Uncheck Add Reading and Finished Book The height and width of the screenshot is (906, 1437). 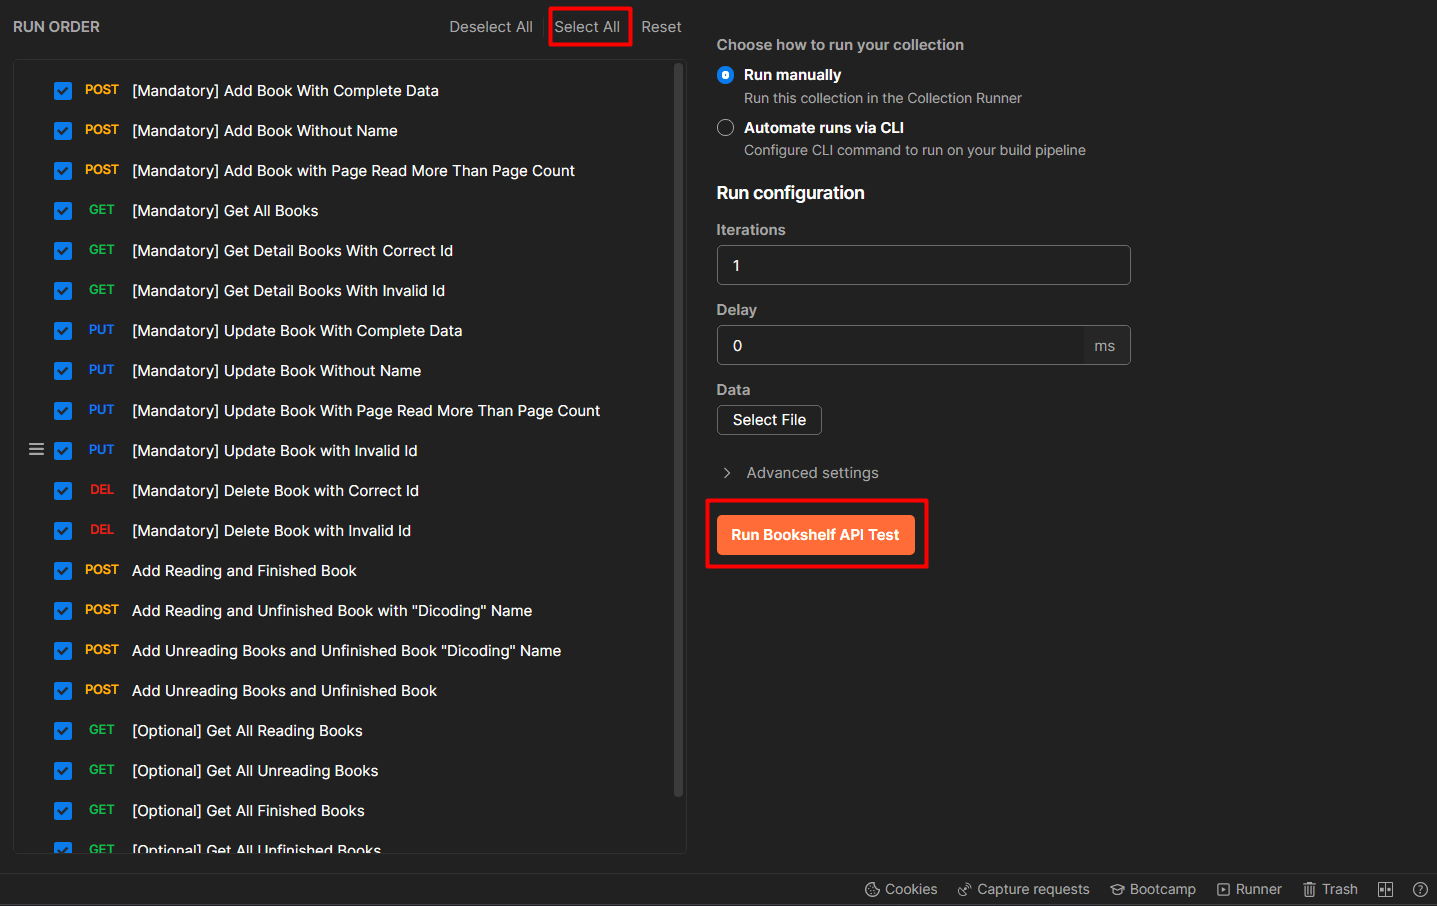click(x=63, y=570)
